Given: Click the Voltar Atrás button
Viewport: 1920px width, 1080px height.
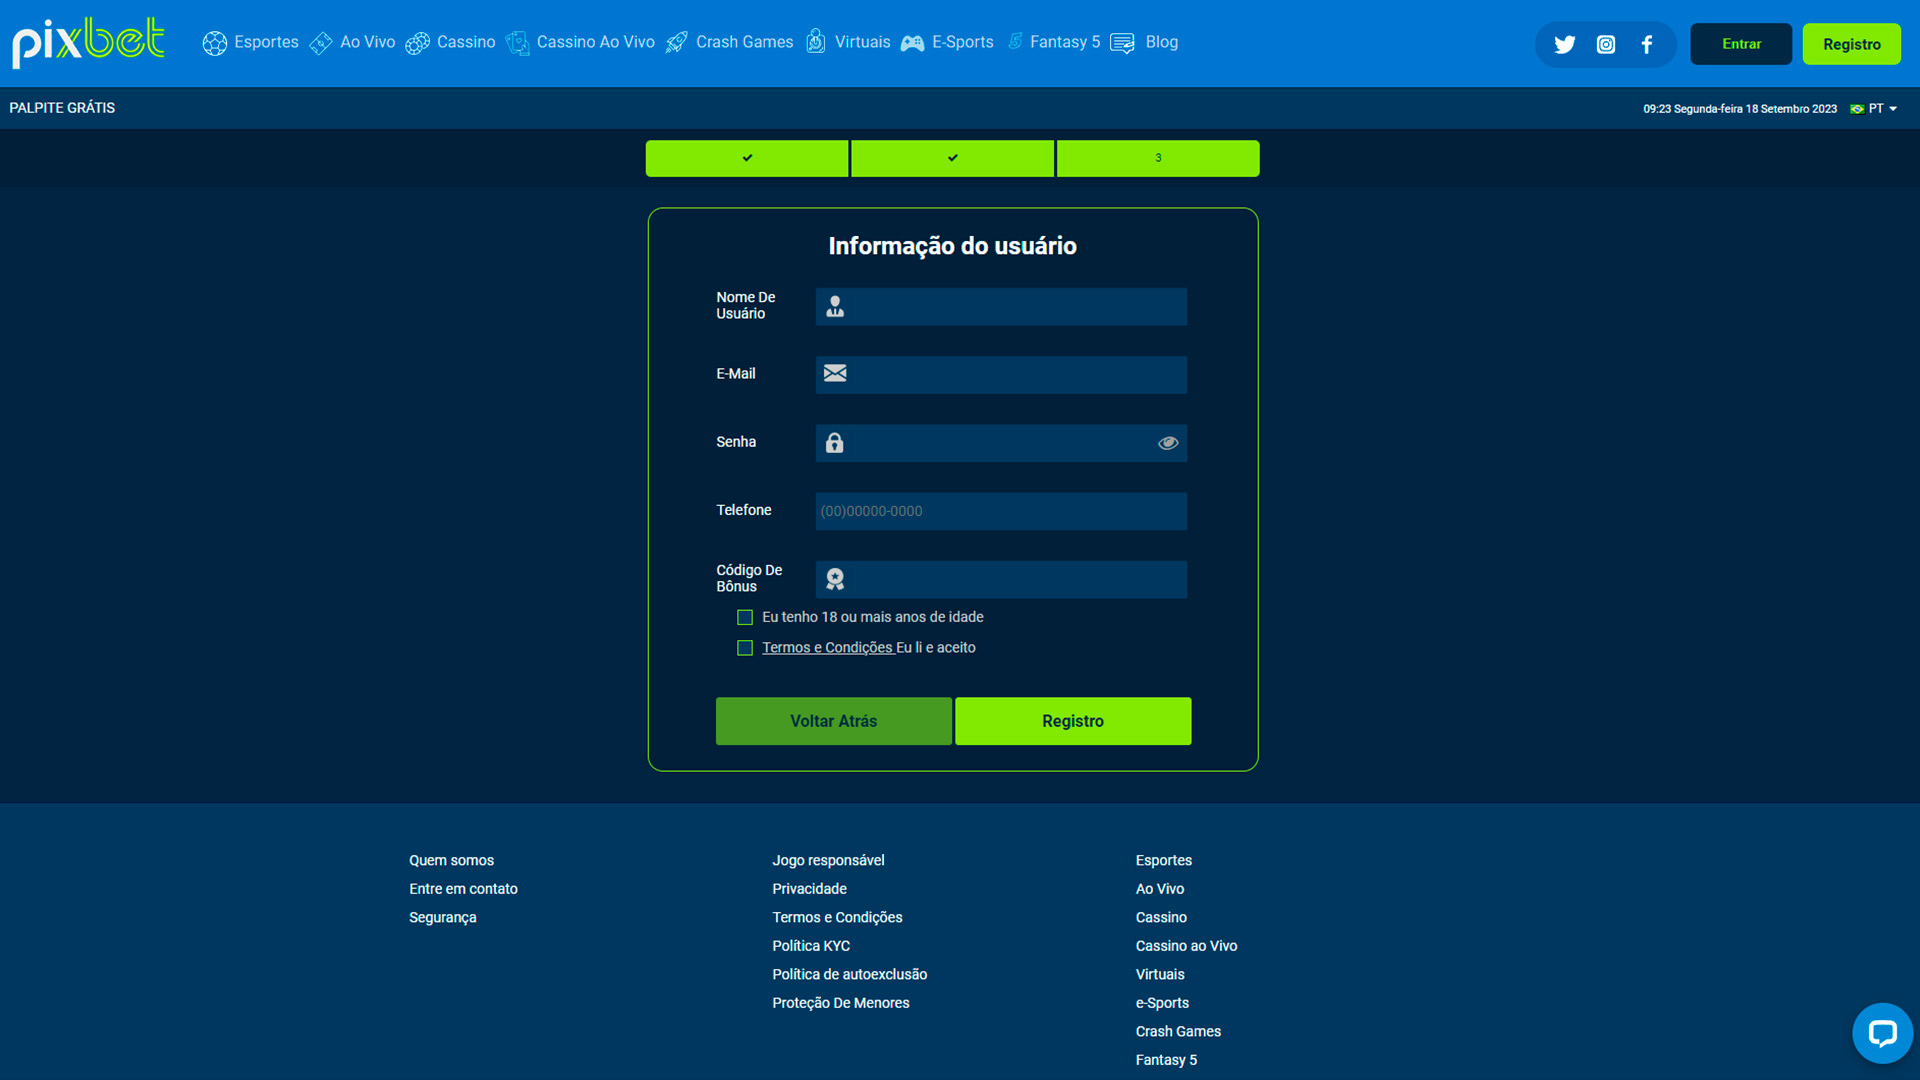Looking at the screenshot, I should coord(833,721).
